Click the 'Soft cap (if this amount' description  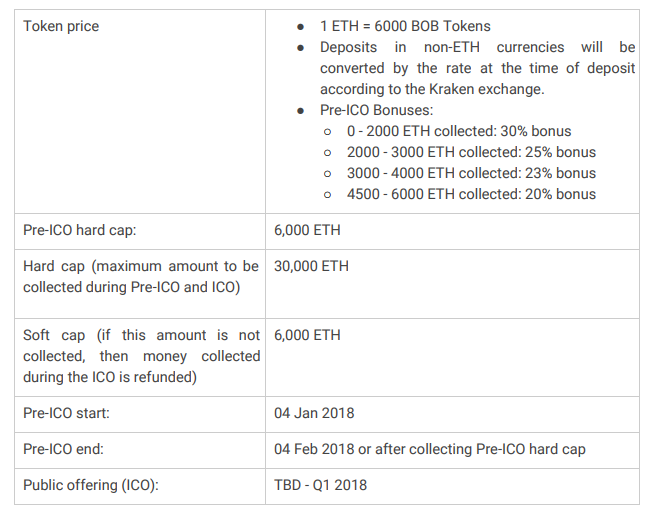(x=141, y=356)
